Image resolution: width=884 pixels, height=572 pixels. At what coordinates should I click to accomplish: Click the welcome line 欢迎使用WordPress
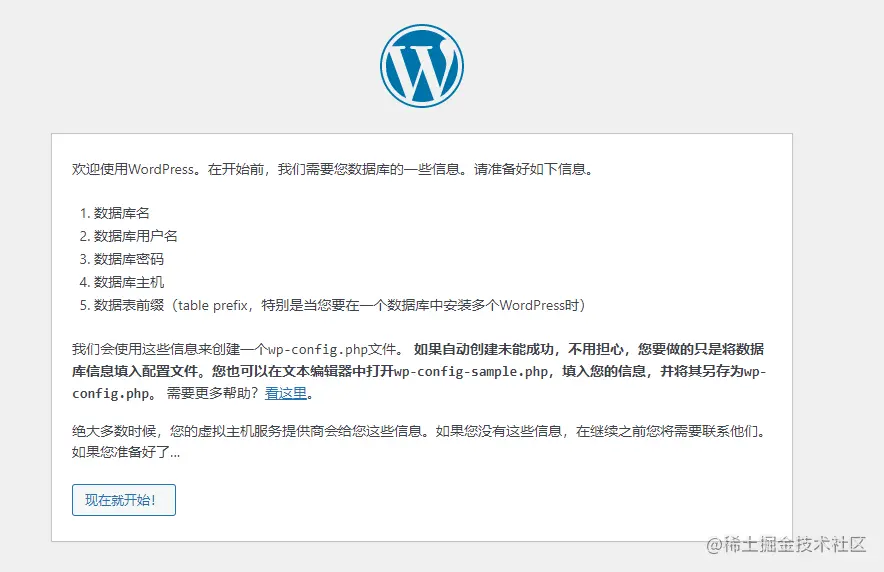(x=333, y=169)
